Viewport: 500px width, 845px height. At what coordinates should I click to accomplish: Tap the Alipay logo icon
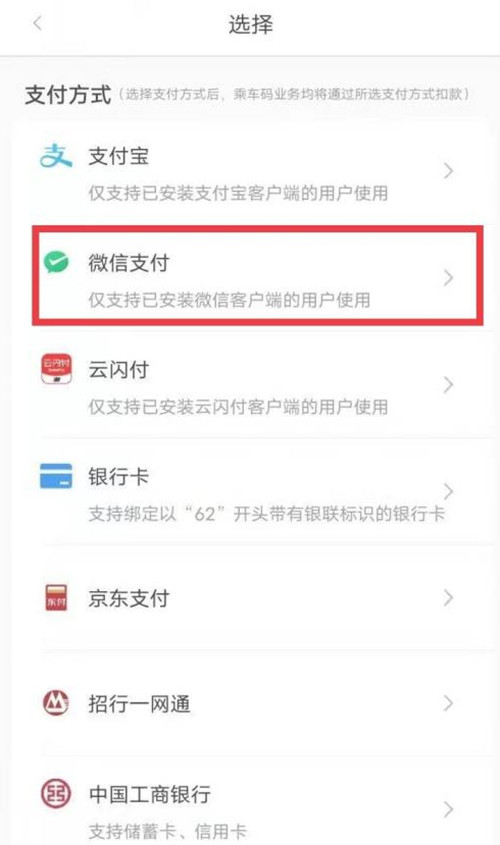(x=56, y=156)
